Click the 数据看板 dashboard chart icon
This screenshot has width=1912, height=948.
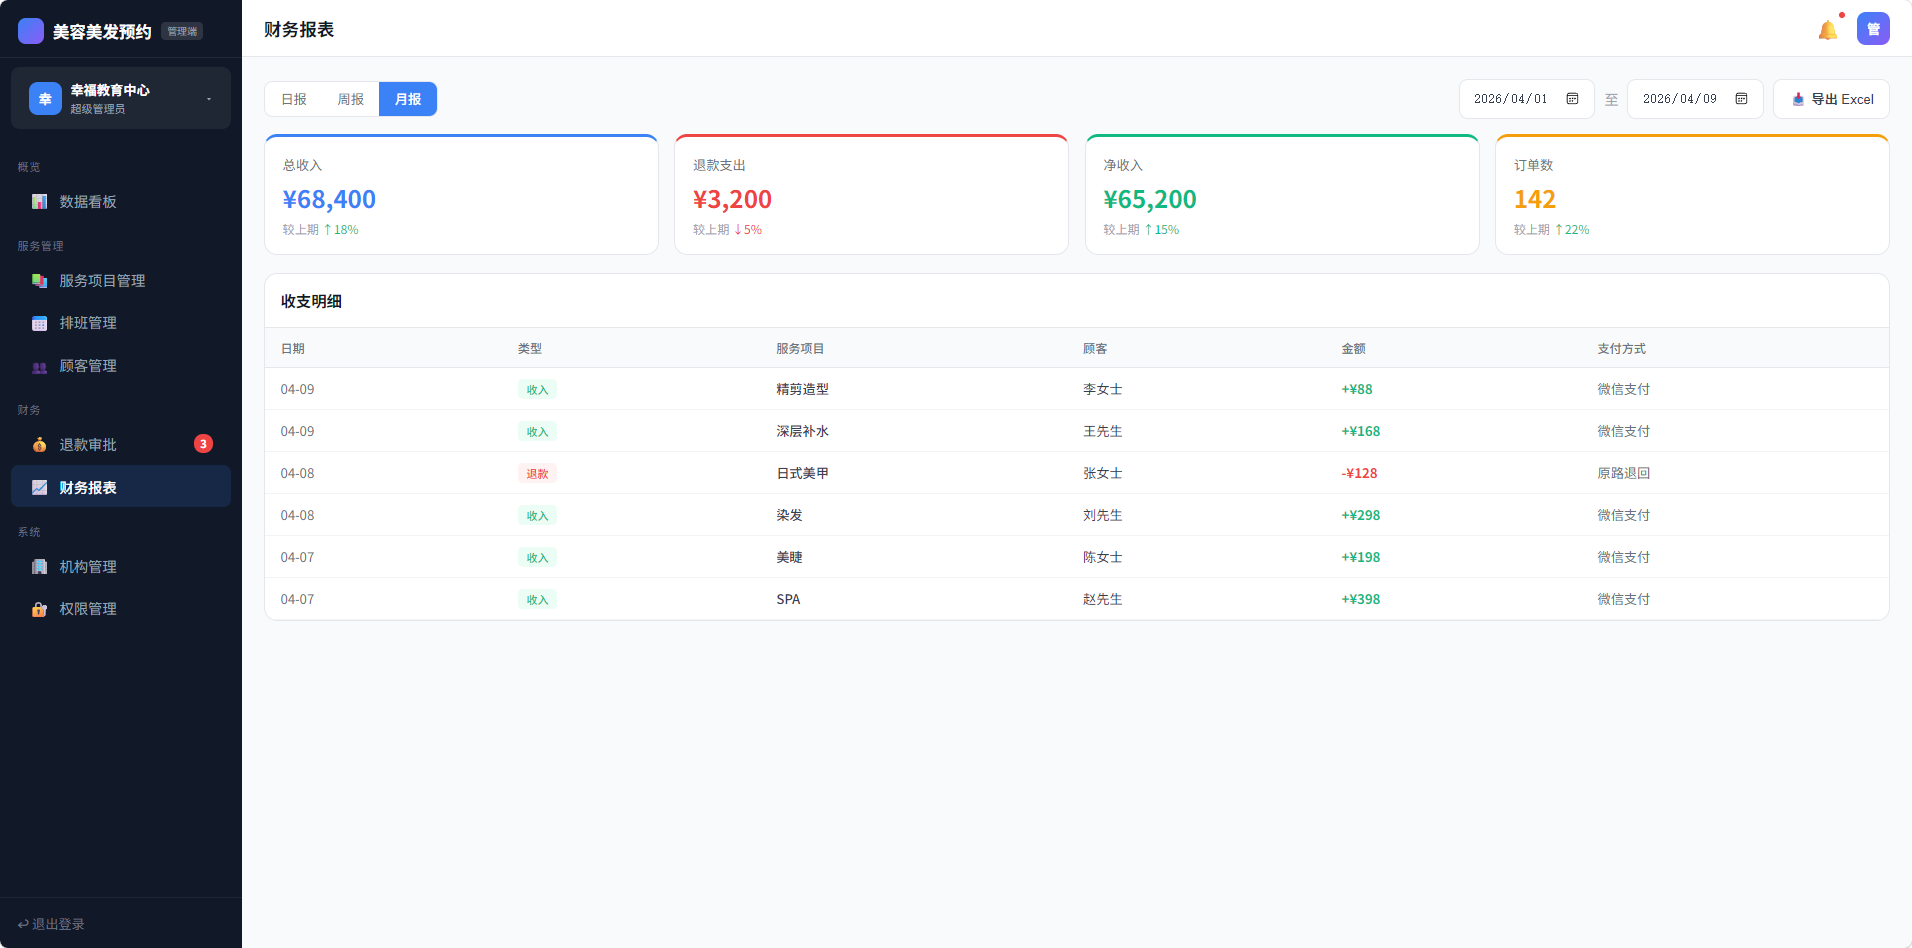pos(39,202)
